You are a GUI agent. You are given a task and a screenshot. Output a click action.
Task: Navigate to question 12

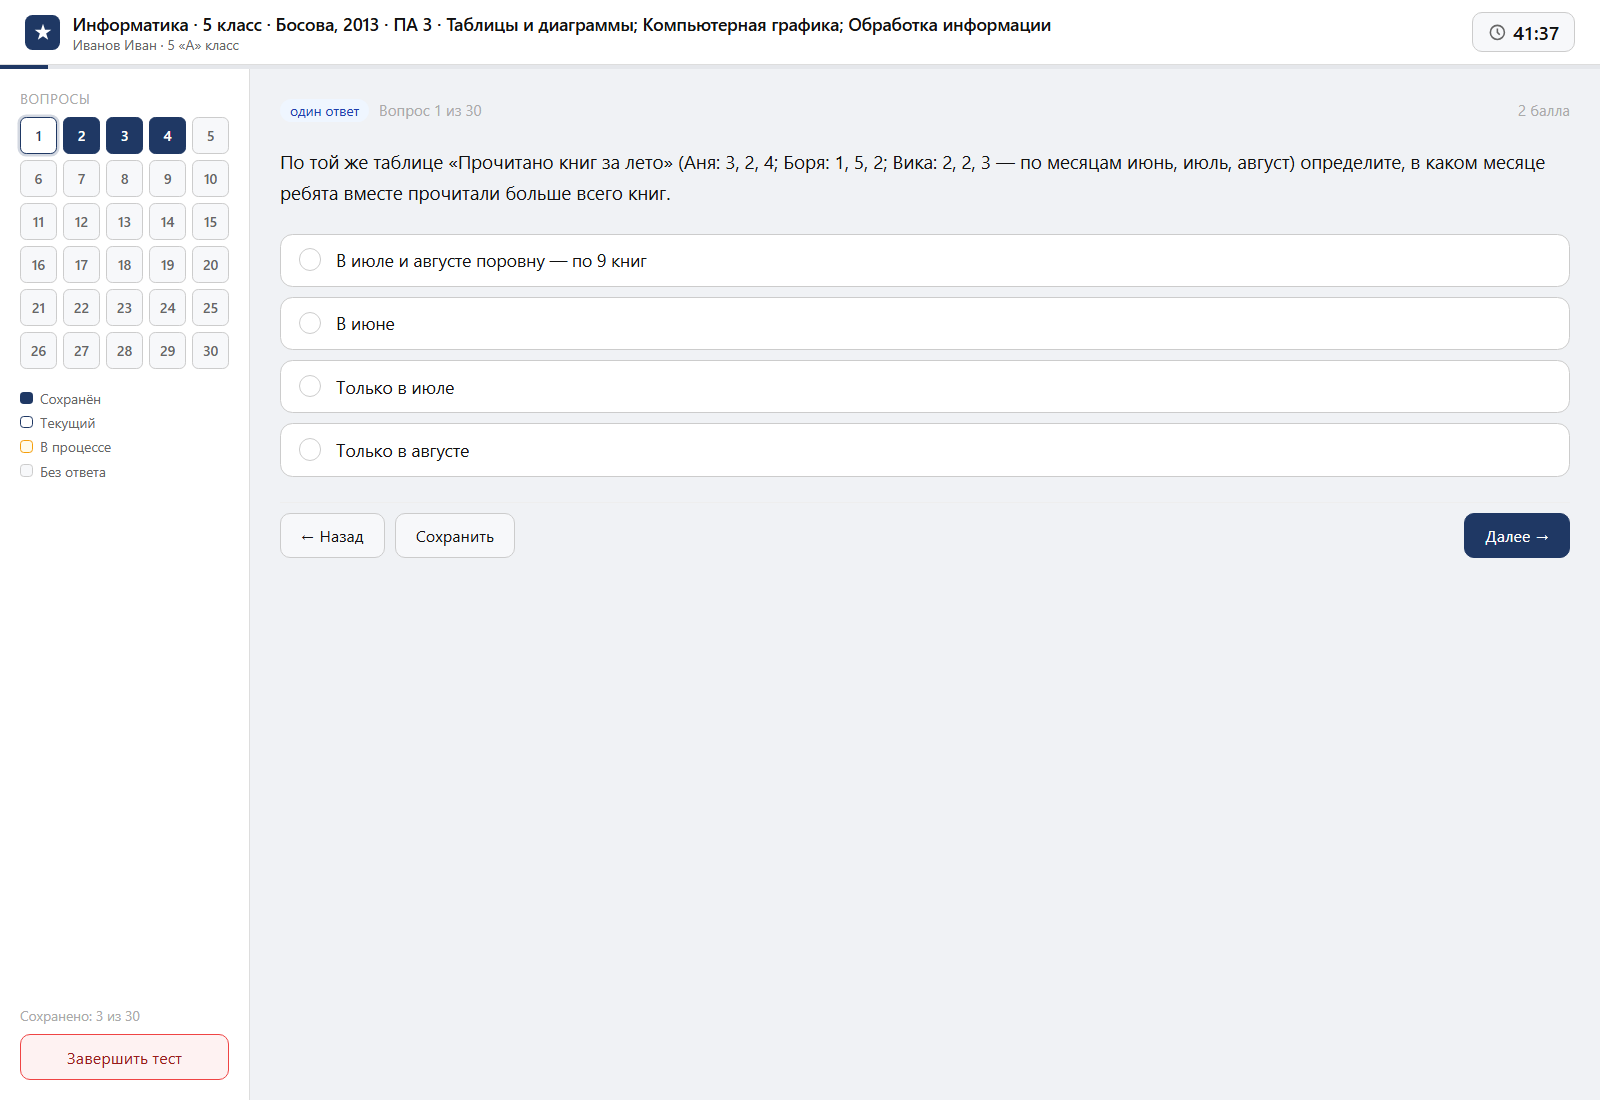coord(81,222)
